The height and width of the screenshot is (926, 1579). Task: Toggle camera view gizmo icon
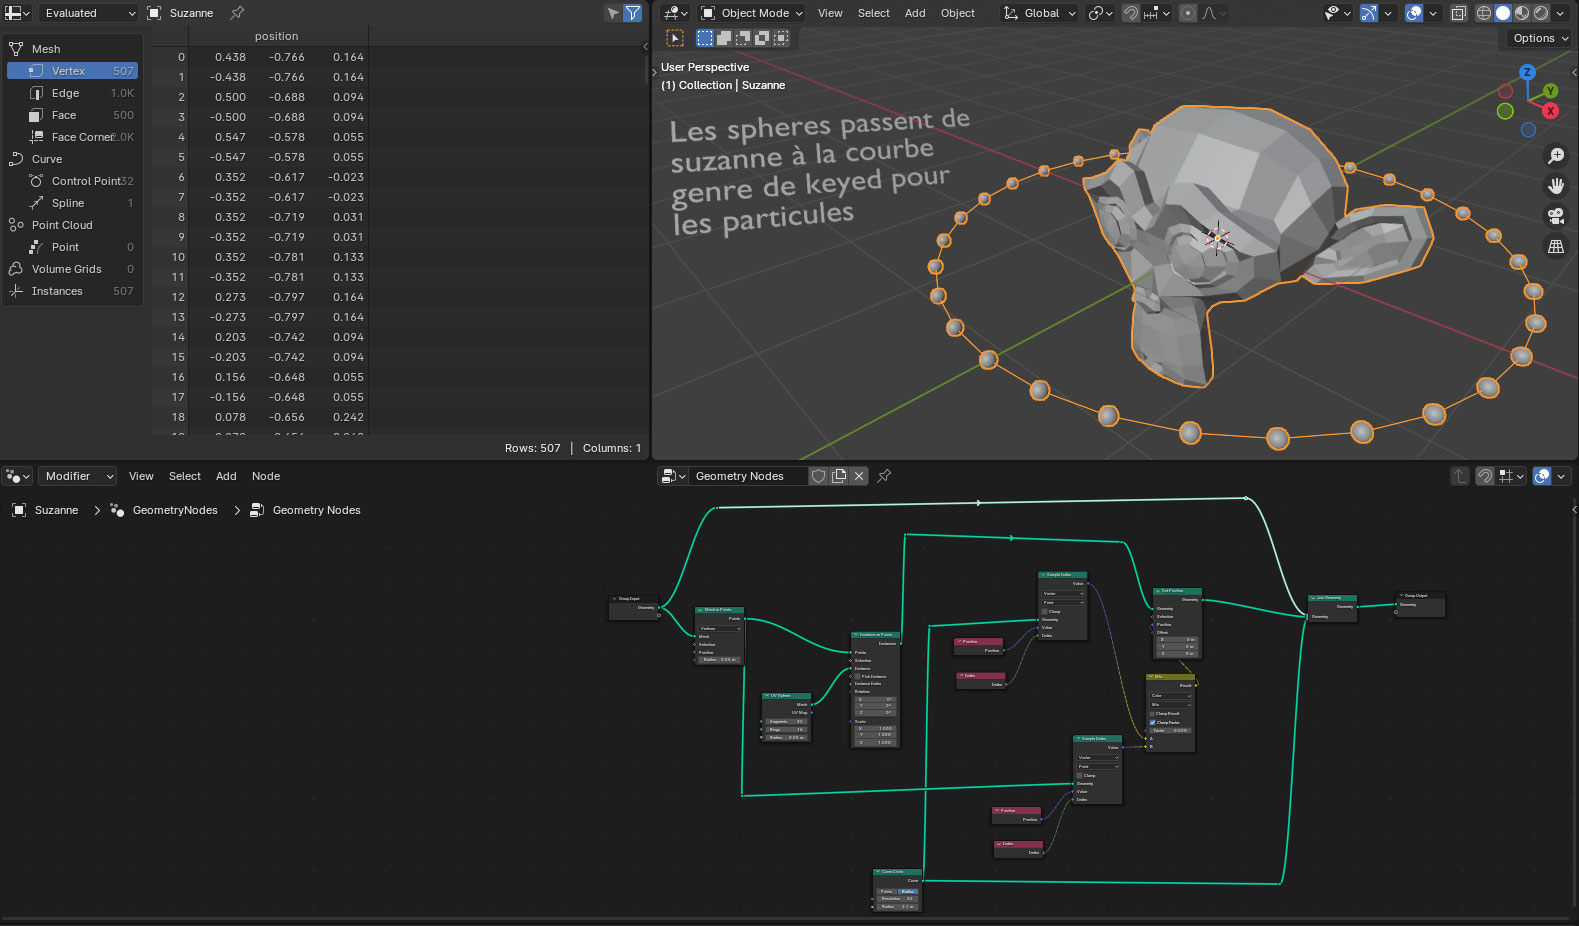click(x=1556, y=216)
